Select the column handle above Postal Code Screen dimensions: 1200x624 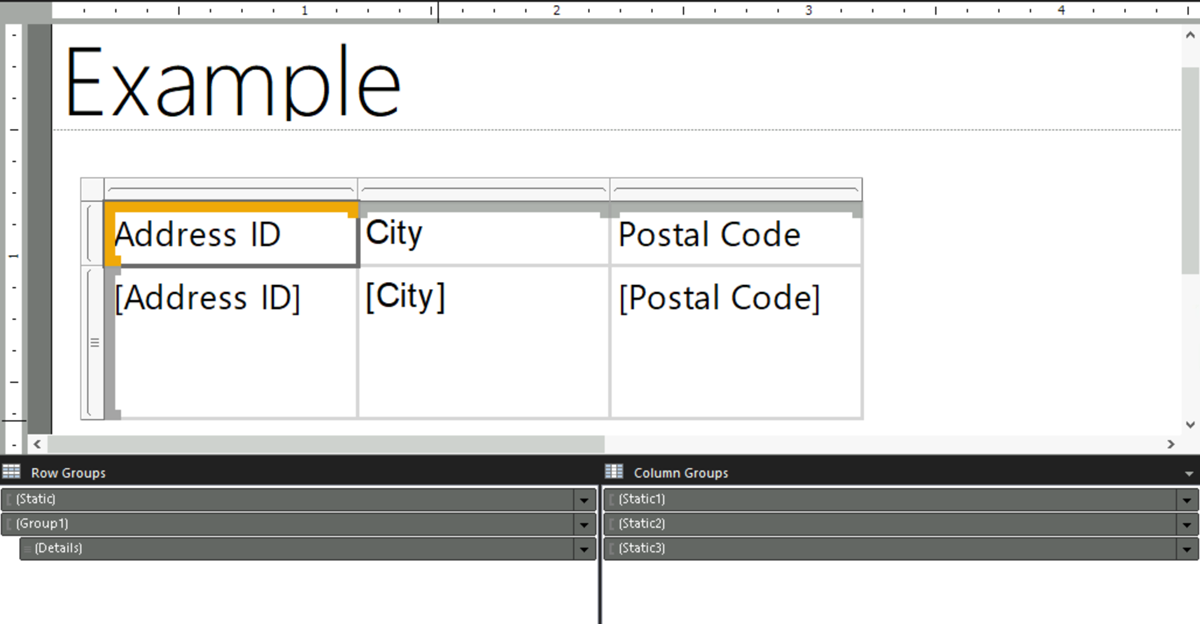point(736,188)
